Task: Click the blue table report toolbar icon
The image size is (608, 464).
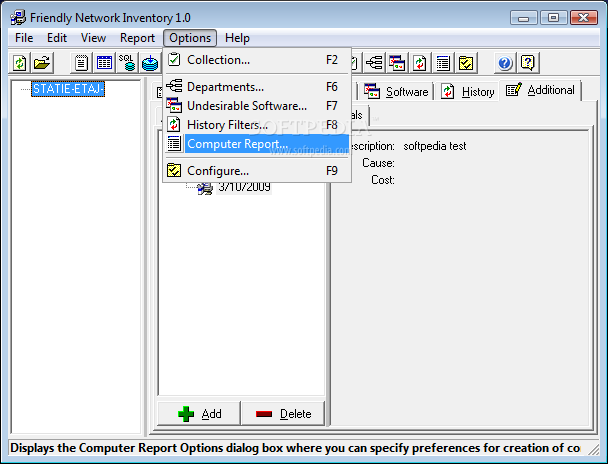Action: [104, 63]
